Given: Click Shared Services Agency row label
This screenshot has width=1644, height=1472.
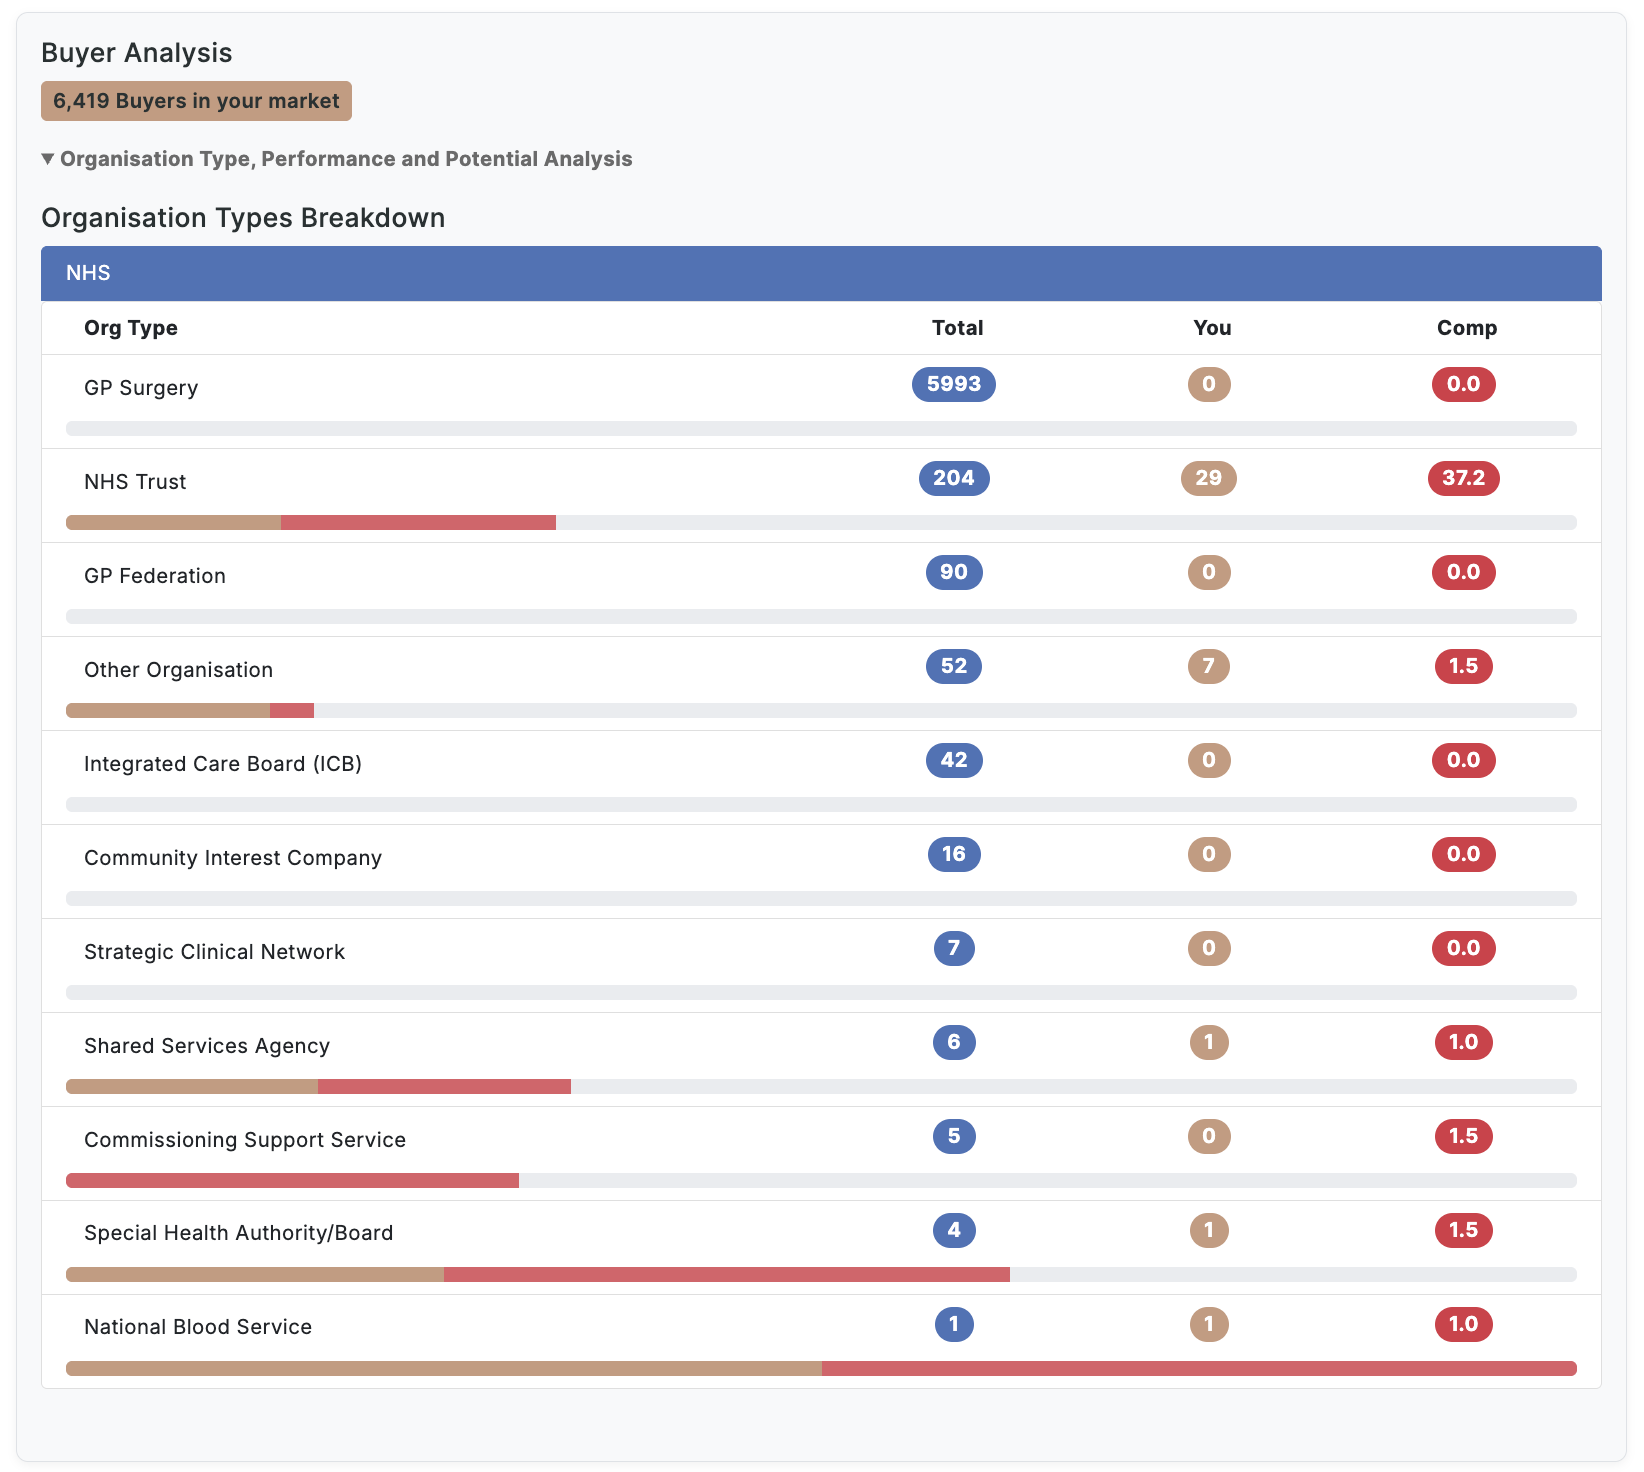Looking at the screenshot, I should pos(207,1046).
